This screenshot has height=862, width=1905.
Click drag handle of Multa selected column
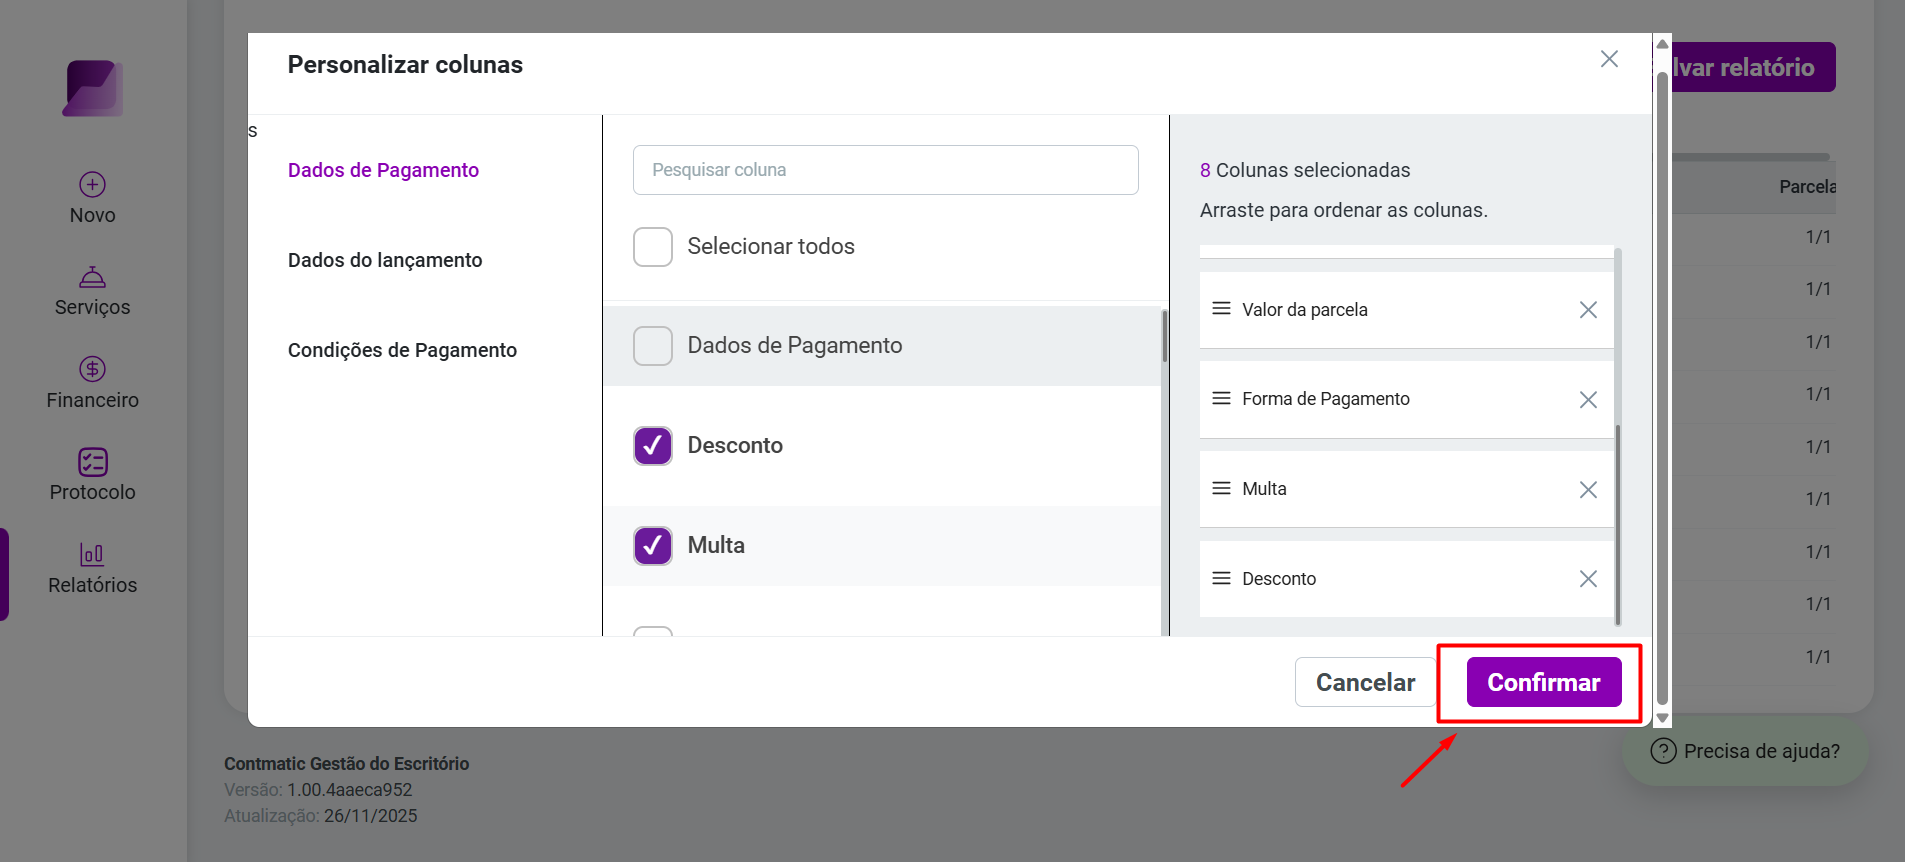[x=1221, y=488]
